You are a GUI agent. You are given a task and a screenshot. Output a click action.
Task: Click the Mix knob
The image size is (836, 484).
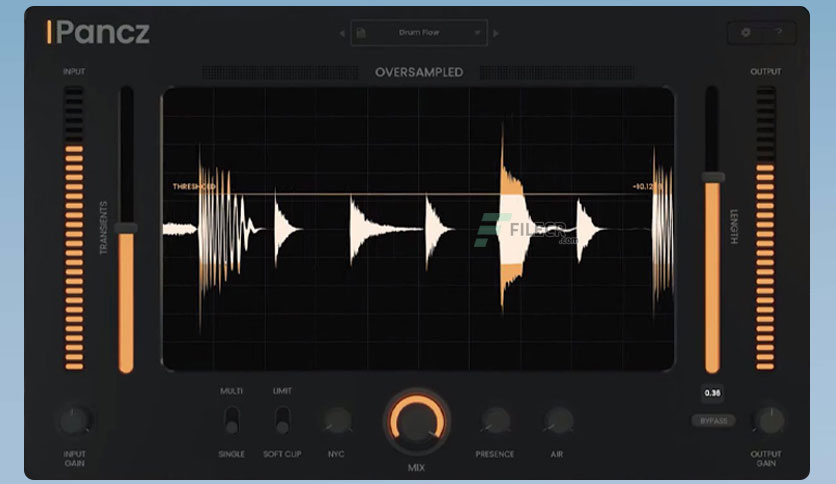[417, 421]
